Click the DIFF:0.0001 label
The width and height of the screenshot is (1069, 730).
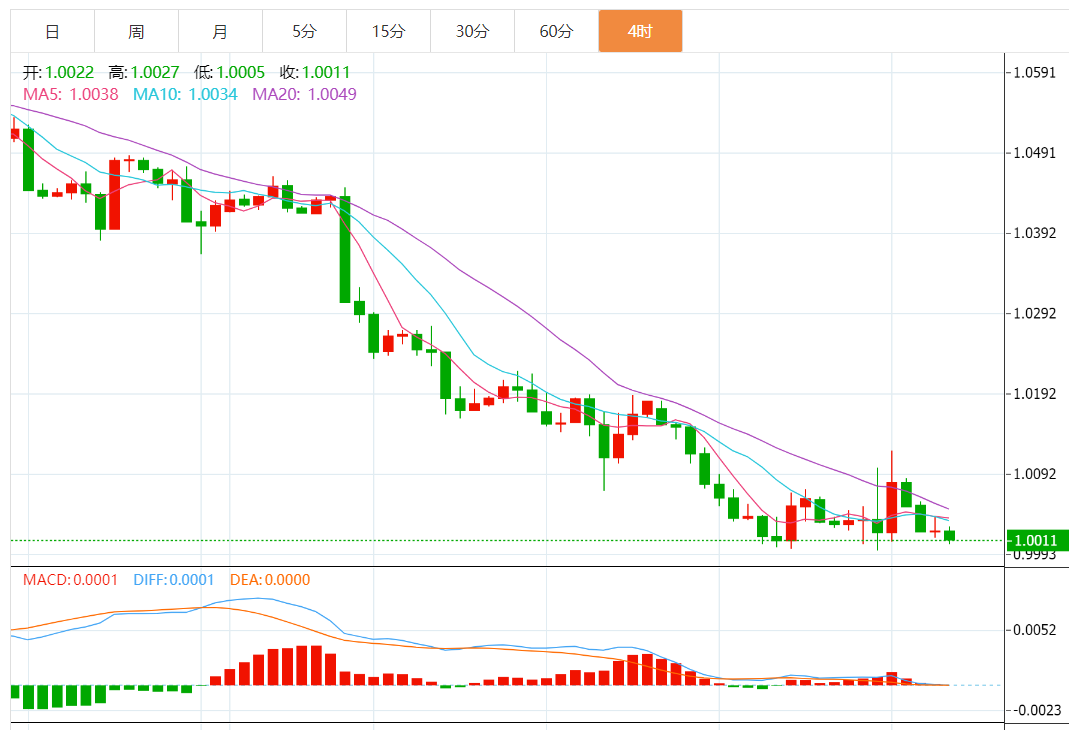[x=174, y=580]
